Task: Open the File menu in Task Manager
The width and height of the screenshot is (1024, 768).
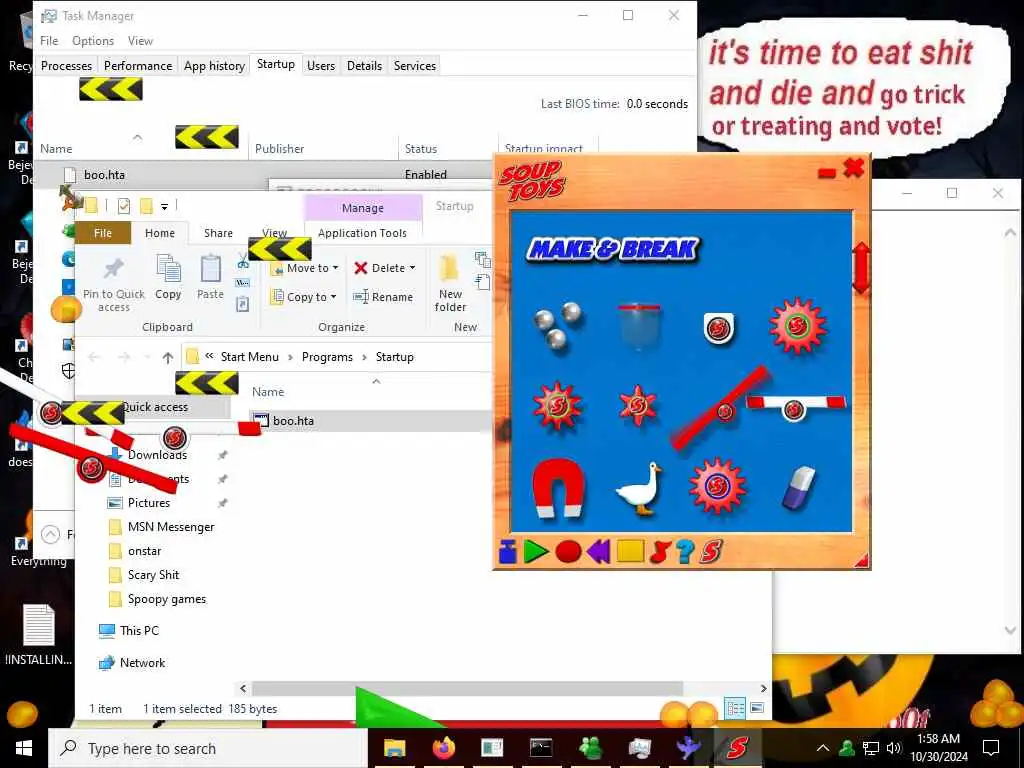Action: point(49,40)
